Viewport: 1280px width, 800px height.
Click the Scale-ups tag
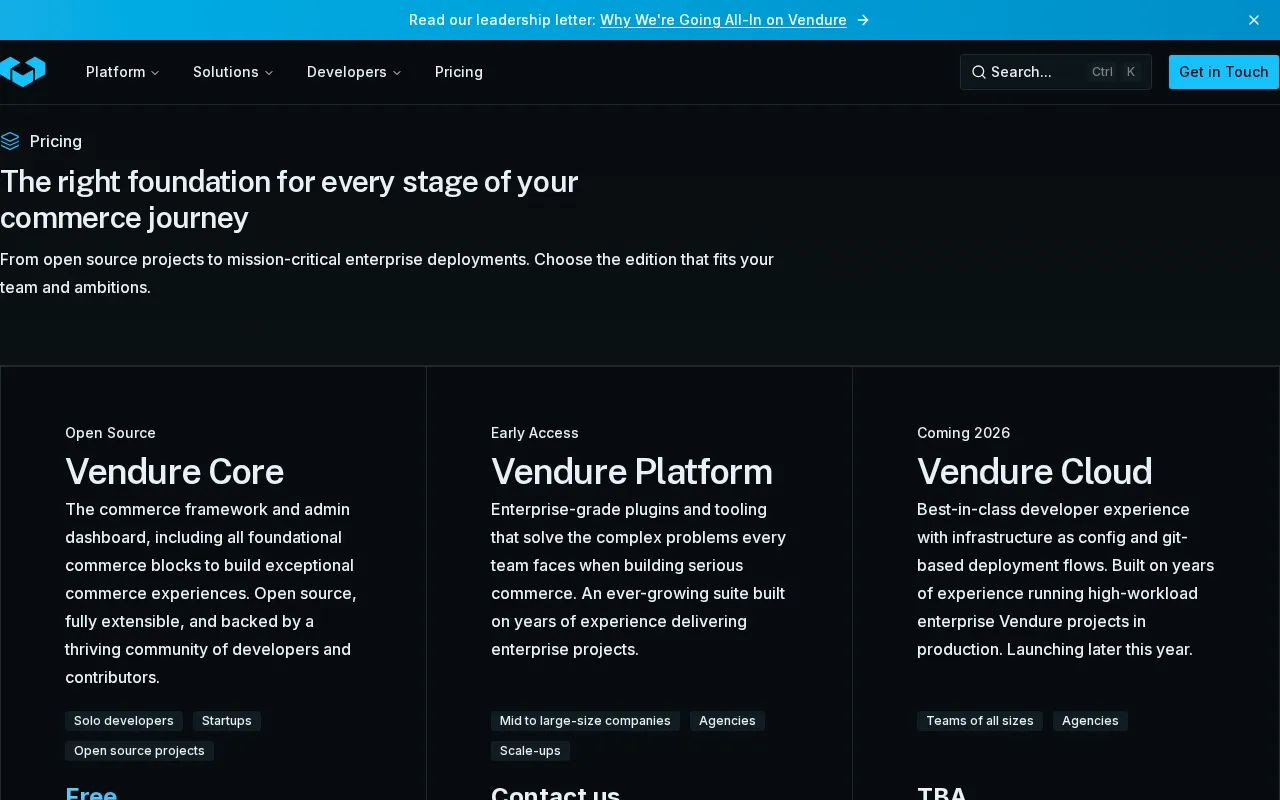coord(530,751)
